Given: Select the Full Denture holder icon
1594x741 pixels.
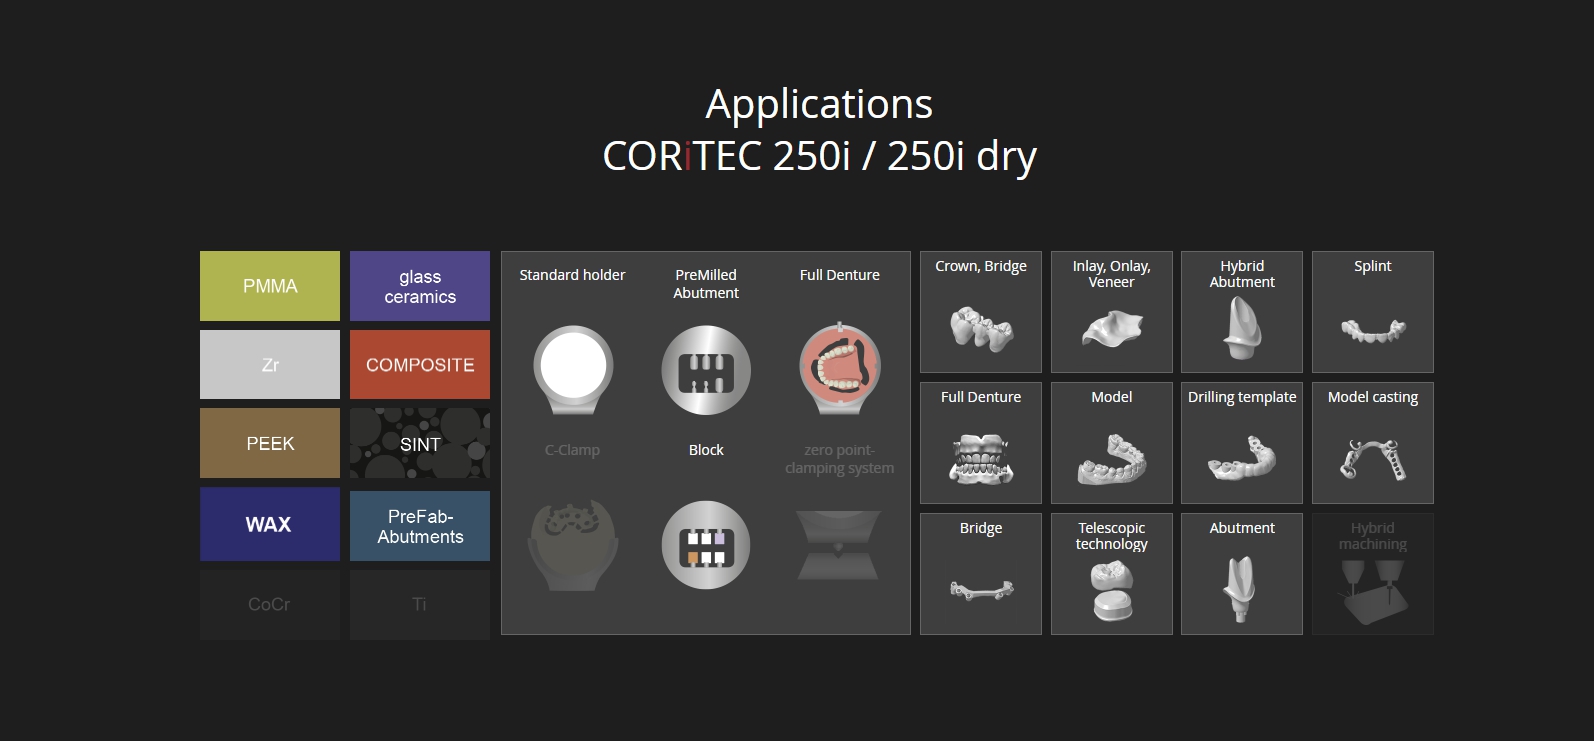Looking at the screenshot, I should (840, 368).
